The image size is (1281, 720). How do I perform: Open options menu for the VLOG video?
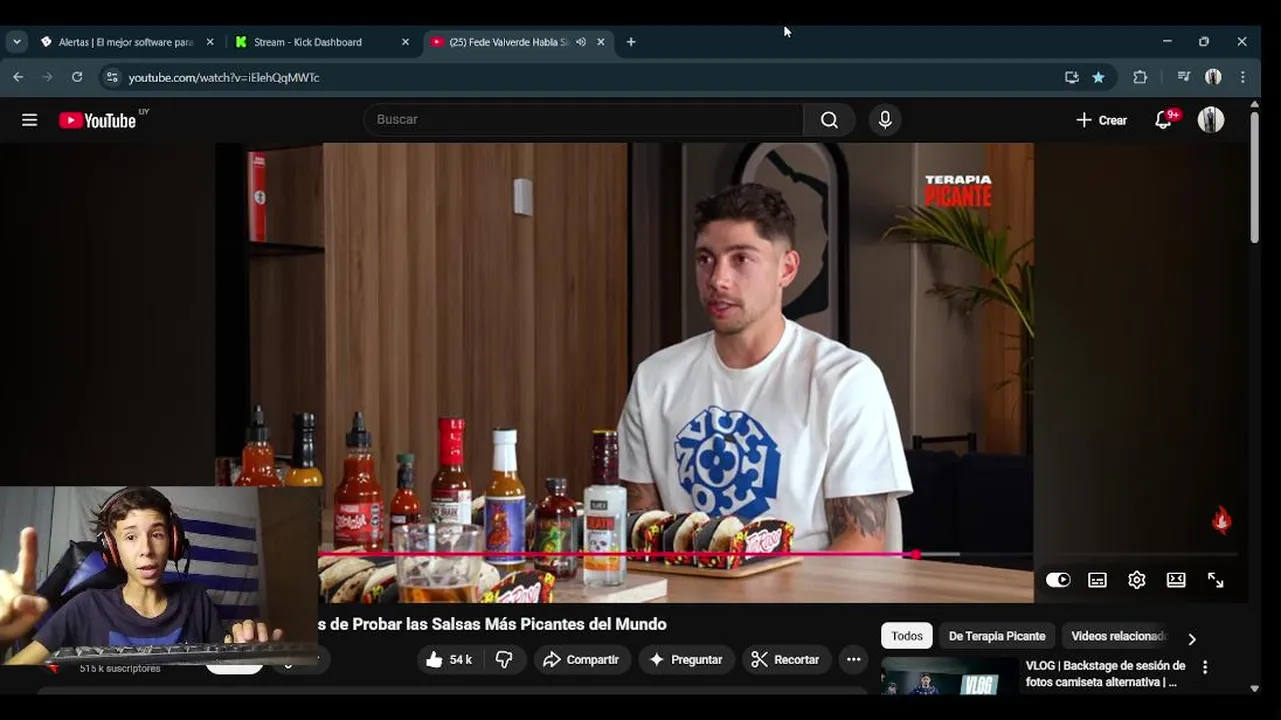point(1205,667)
